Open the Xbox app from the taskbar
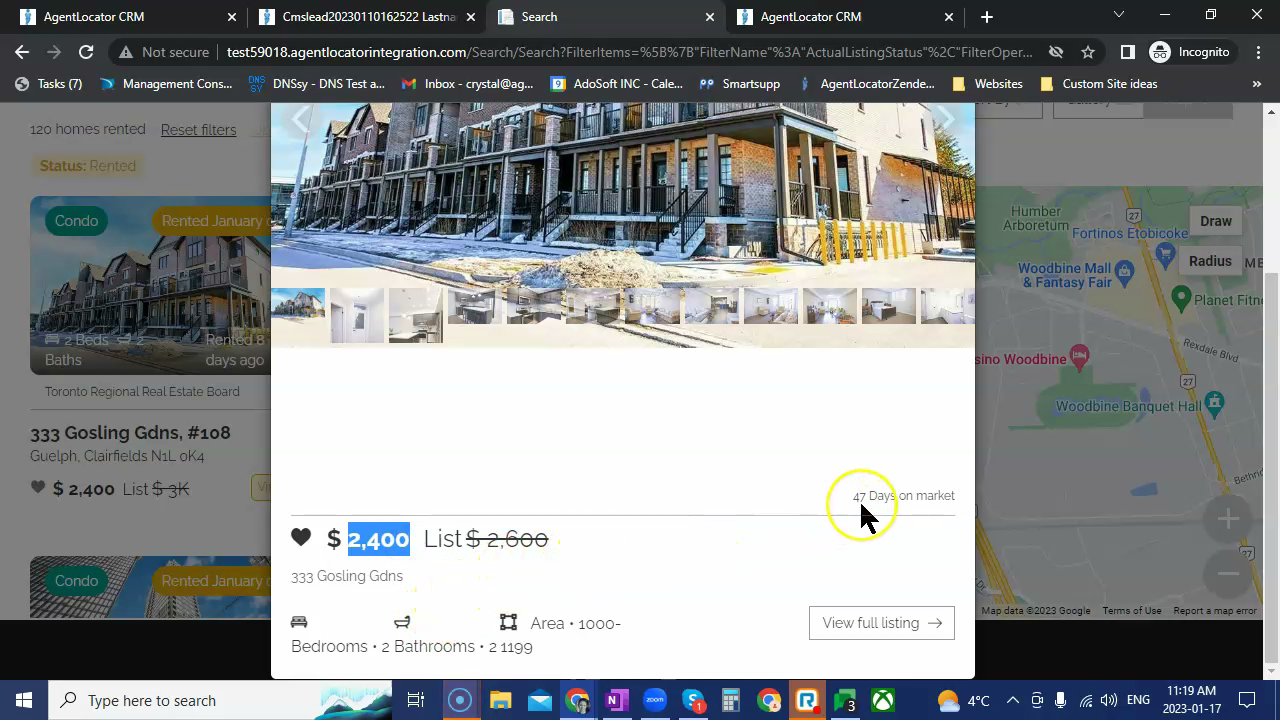1280x720 pixels. tap(883, 700)
